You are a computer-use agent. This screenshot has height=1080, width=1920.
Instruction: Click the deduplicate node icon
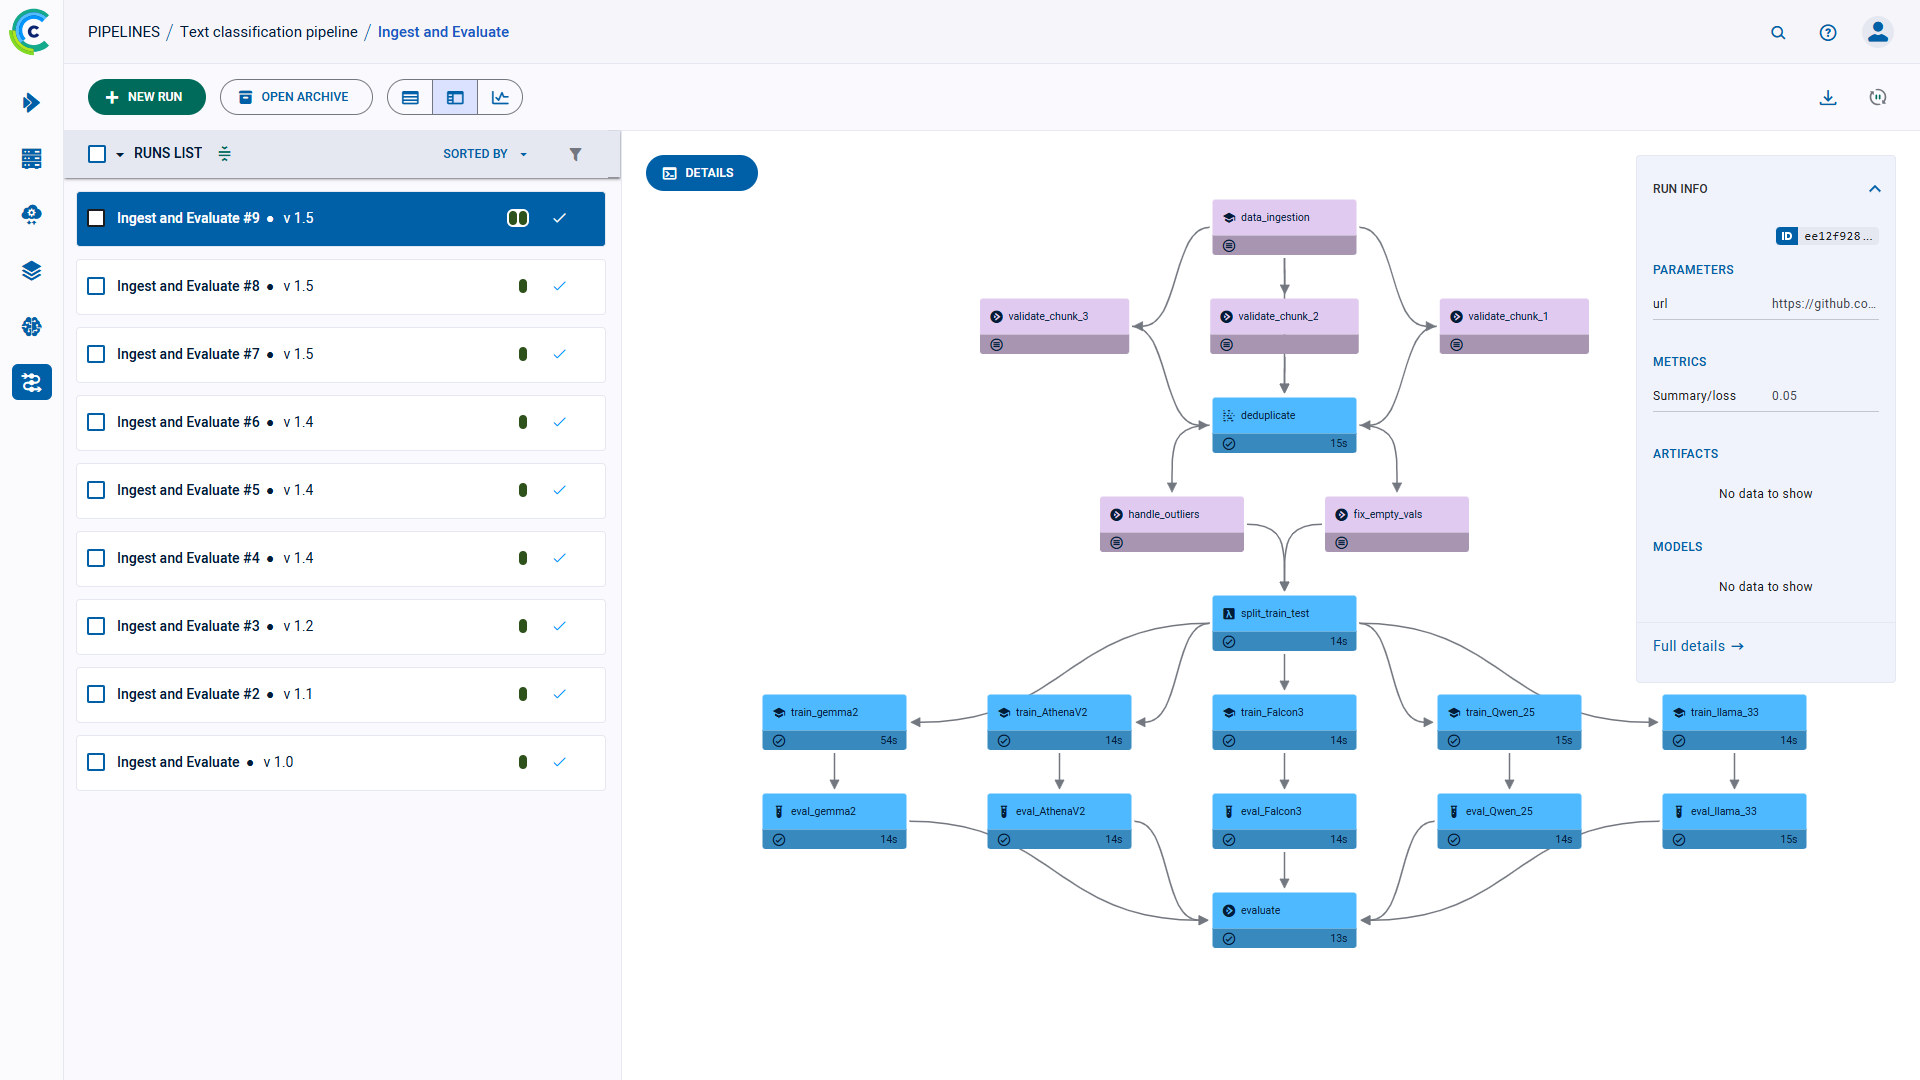[1229, 415]
